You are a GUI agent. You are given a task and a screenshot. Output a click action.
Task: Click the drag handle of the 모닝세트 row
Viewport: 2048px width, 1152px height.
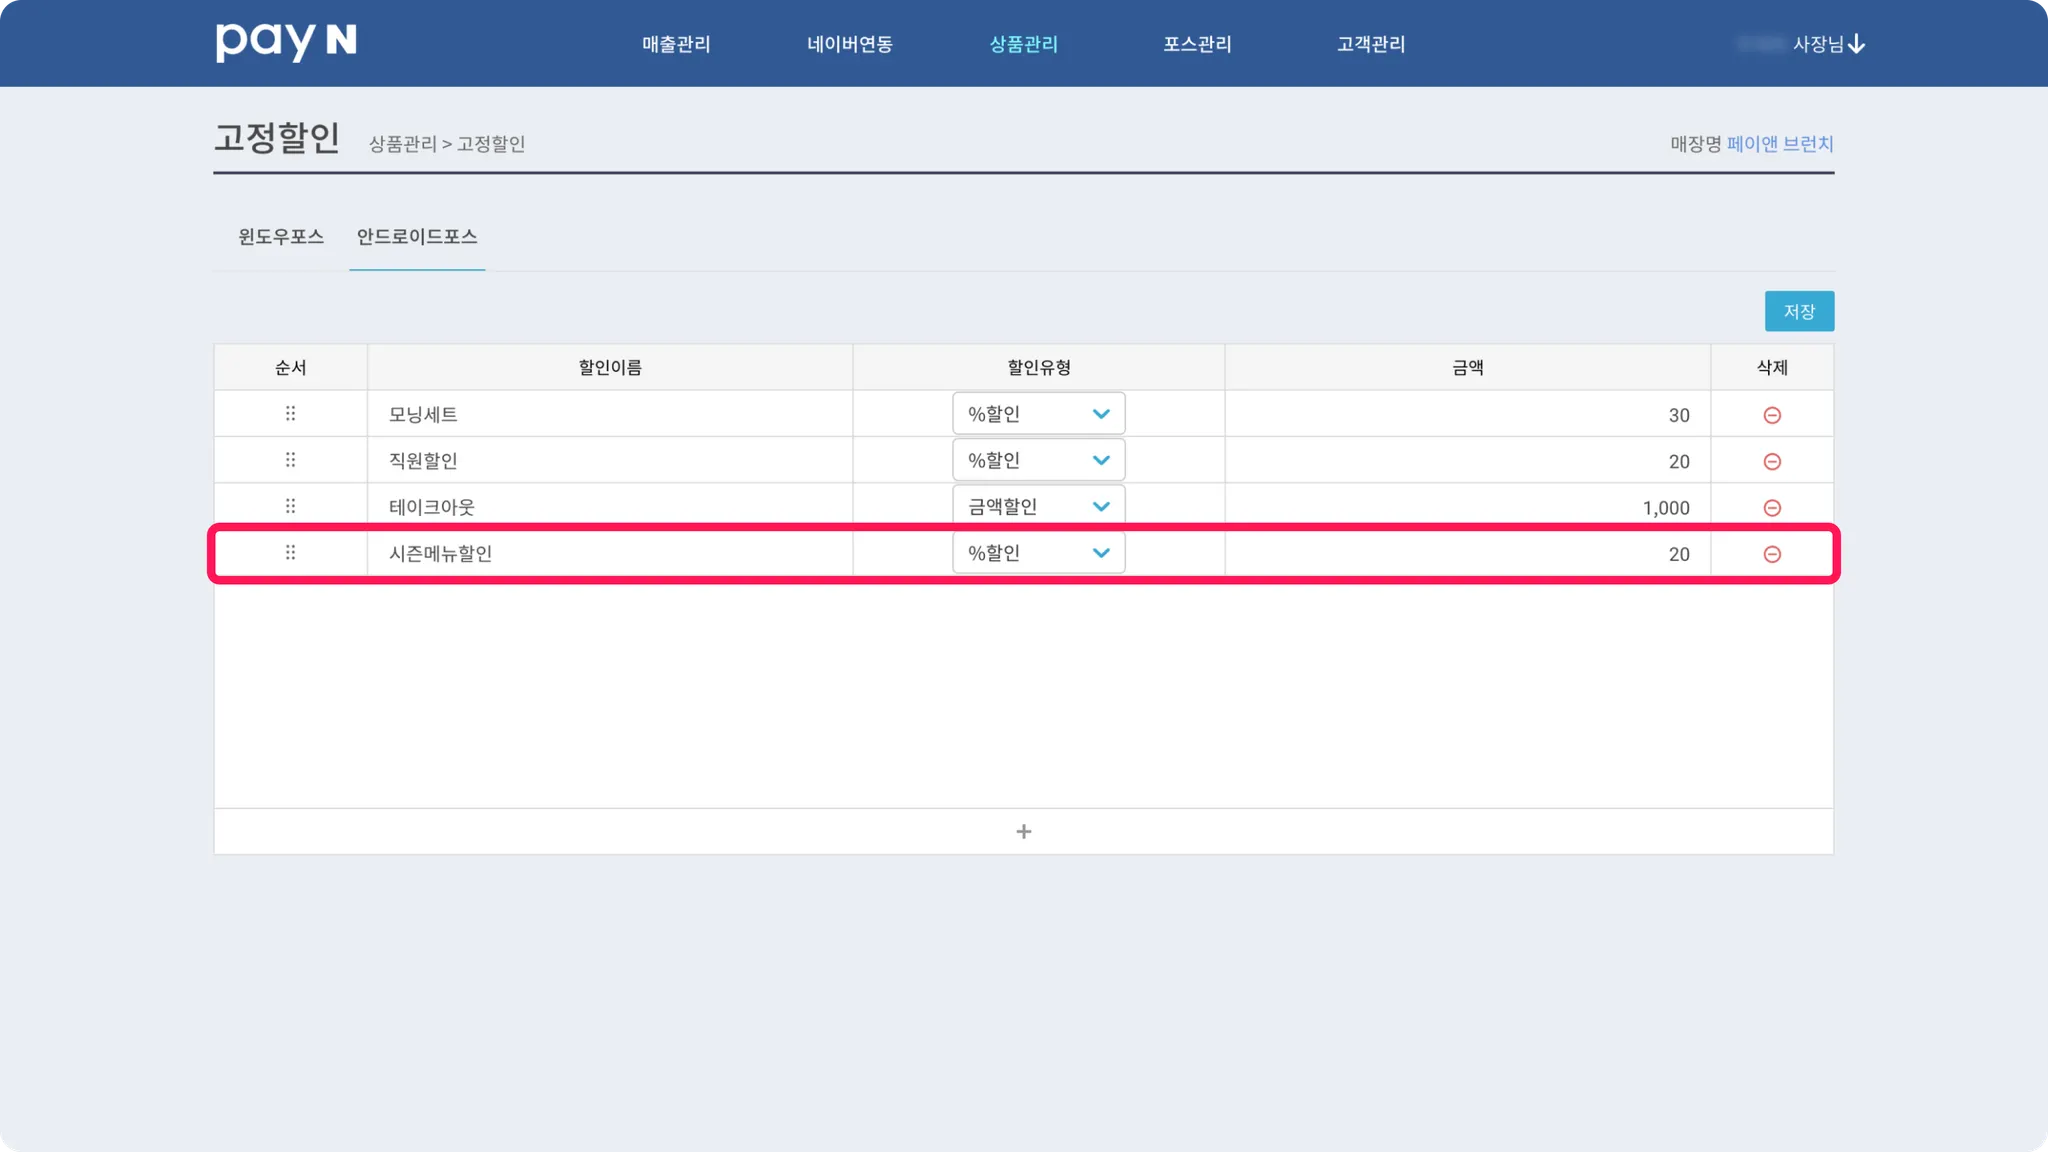click(x=290, y=413)
